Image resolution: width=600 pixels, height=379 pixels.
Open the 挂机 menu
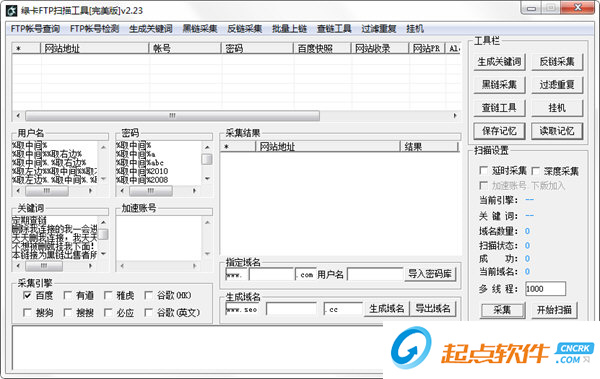[x=415, y=29]
